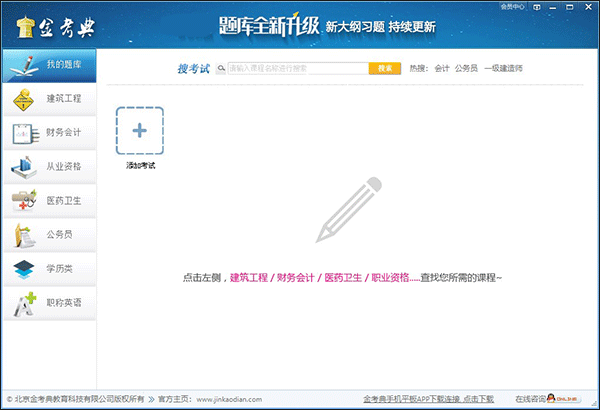
Task: Open 学历类 category
Action: click(50, 269)
